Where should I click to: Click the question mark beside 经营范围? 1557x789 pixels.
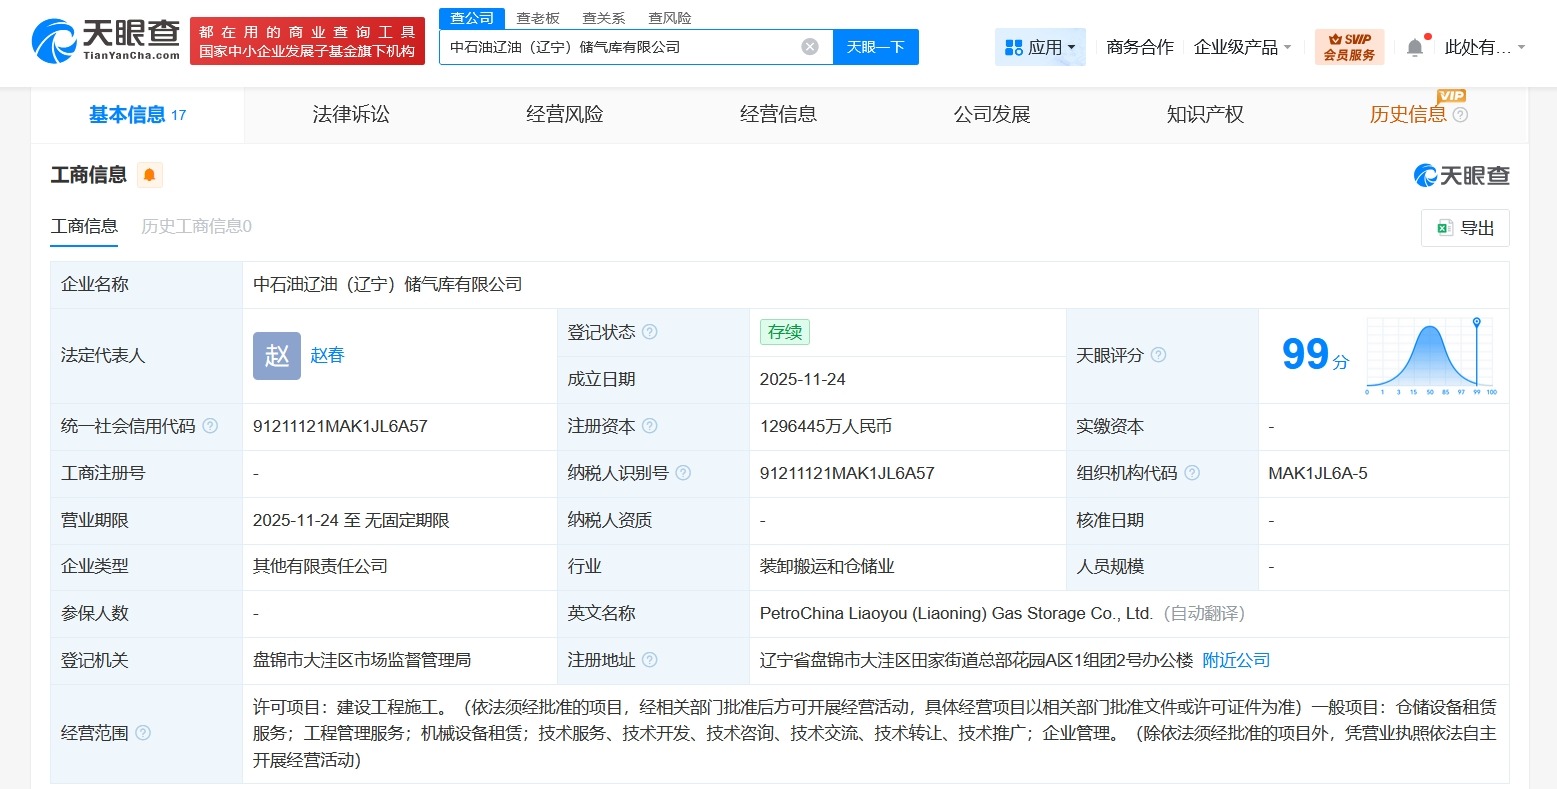click(x=143, y=732)
